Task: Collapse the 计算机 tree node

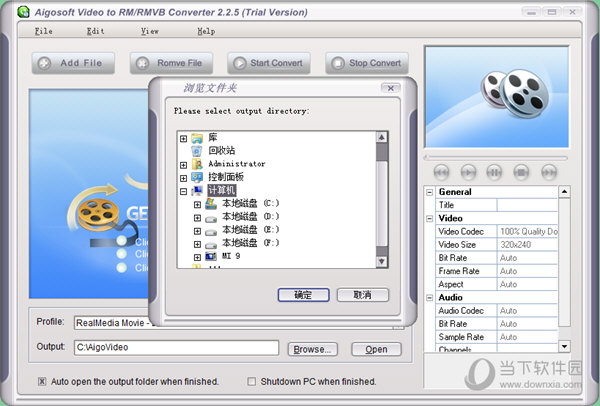Action: tap(183, 191)
